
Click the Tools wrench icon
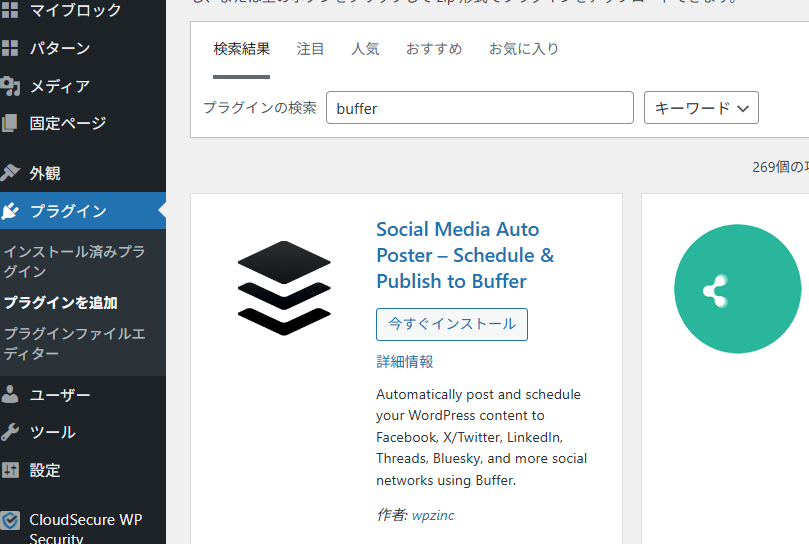(10, 432)
